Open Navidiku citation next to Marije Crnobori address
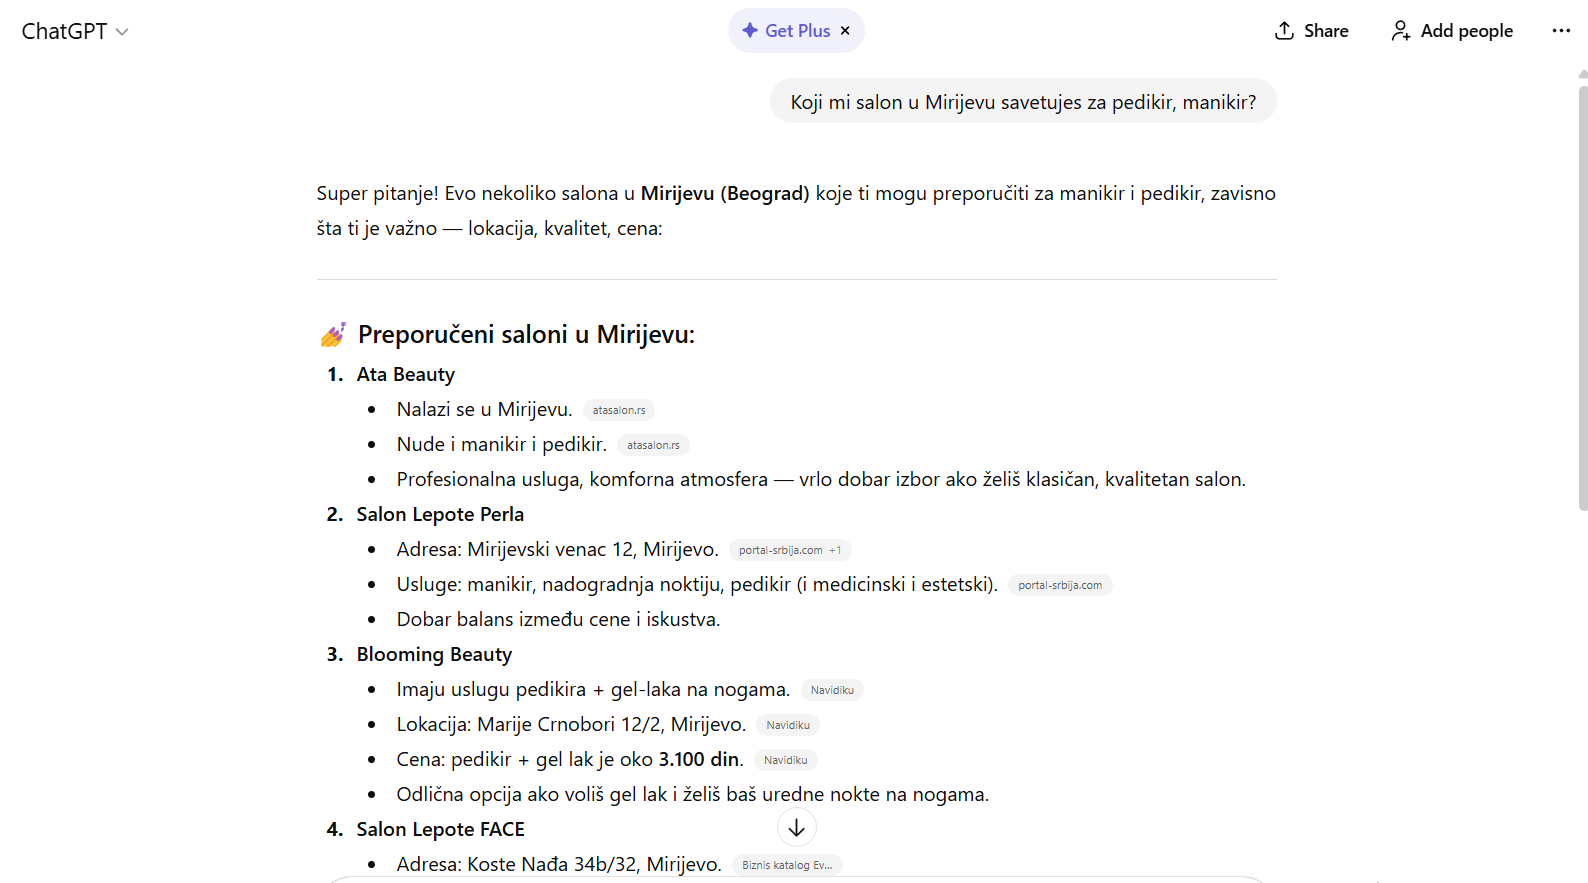1588x883 pixels. (x=788, y=725)
